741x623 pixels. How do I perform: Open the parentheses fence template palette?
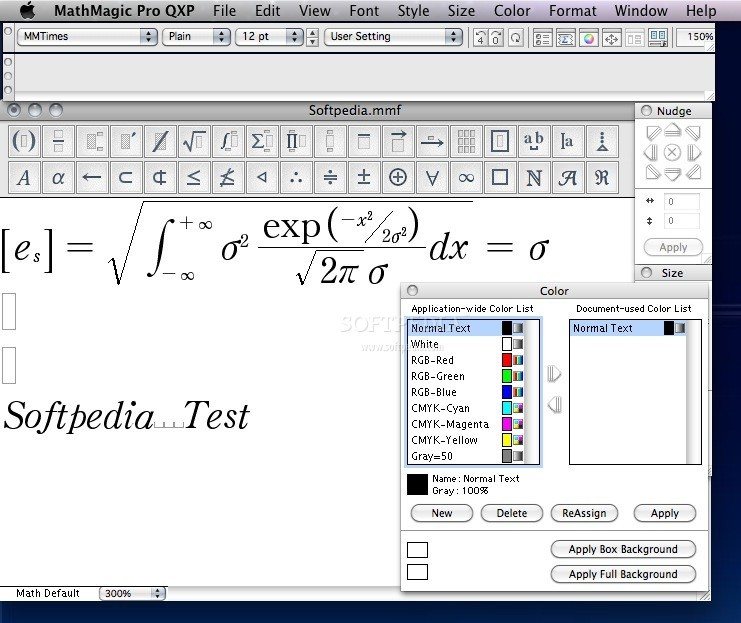24,141
